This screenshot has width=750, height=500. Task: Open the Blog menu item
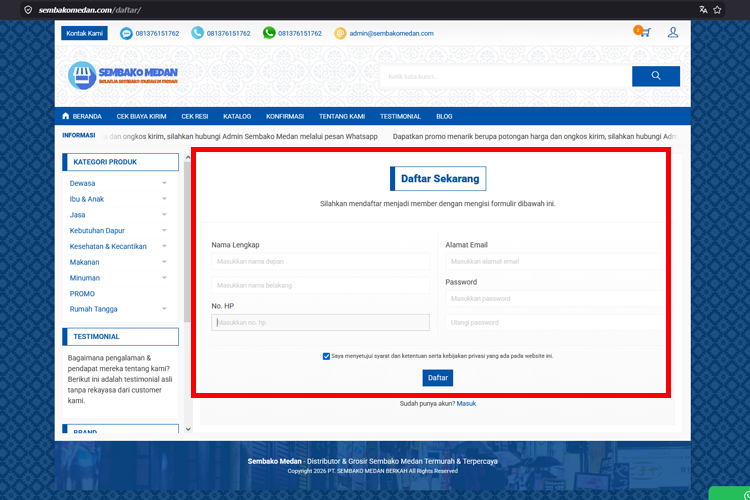click(x=444, y=116)
